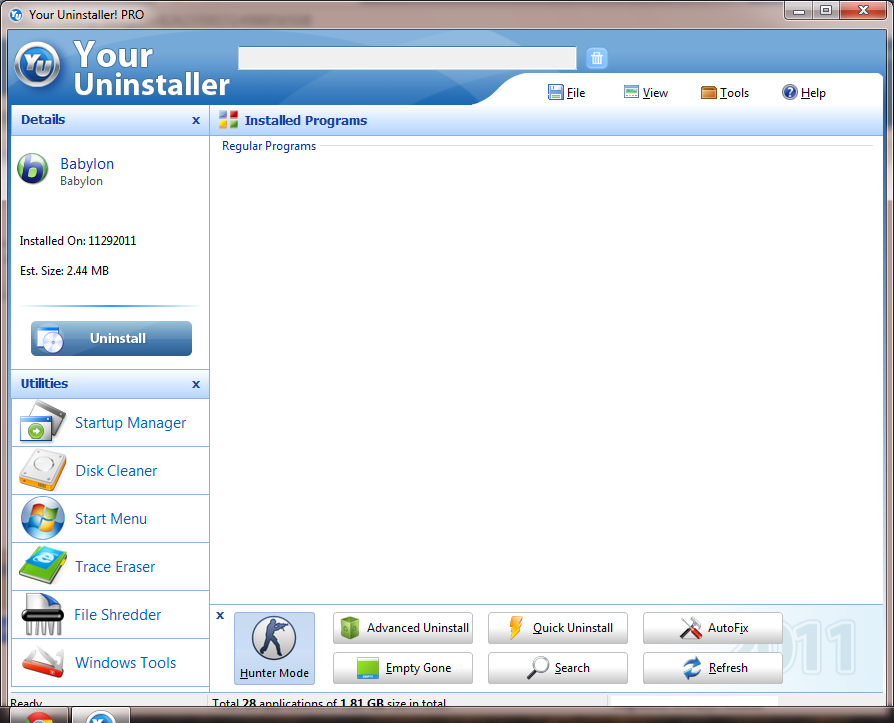The height and width of the screenshot is (723, 894).
Task: Run AutoFix
Action: (713, 628)
